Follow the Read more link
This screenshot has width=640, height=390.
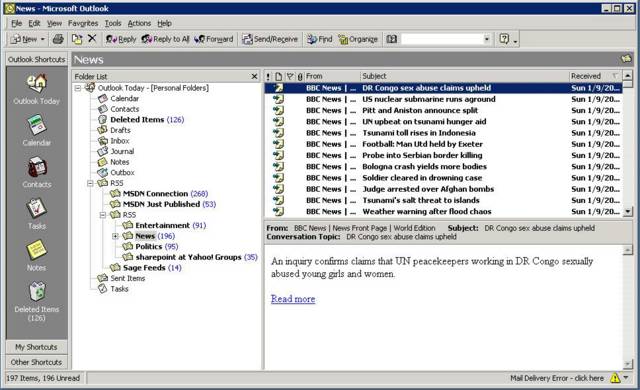pos(293,299)
